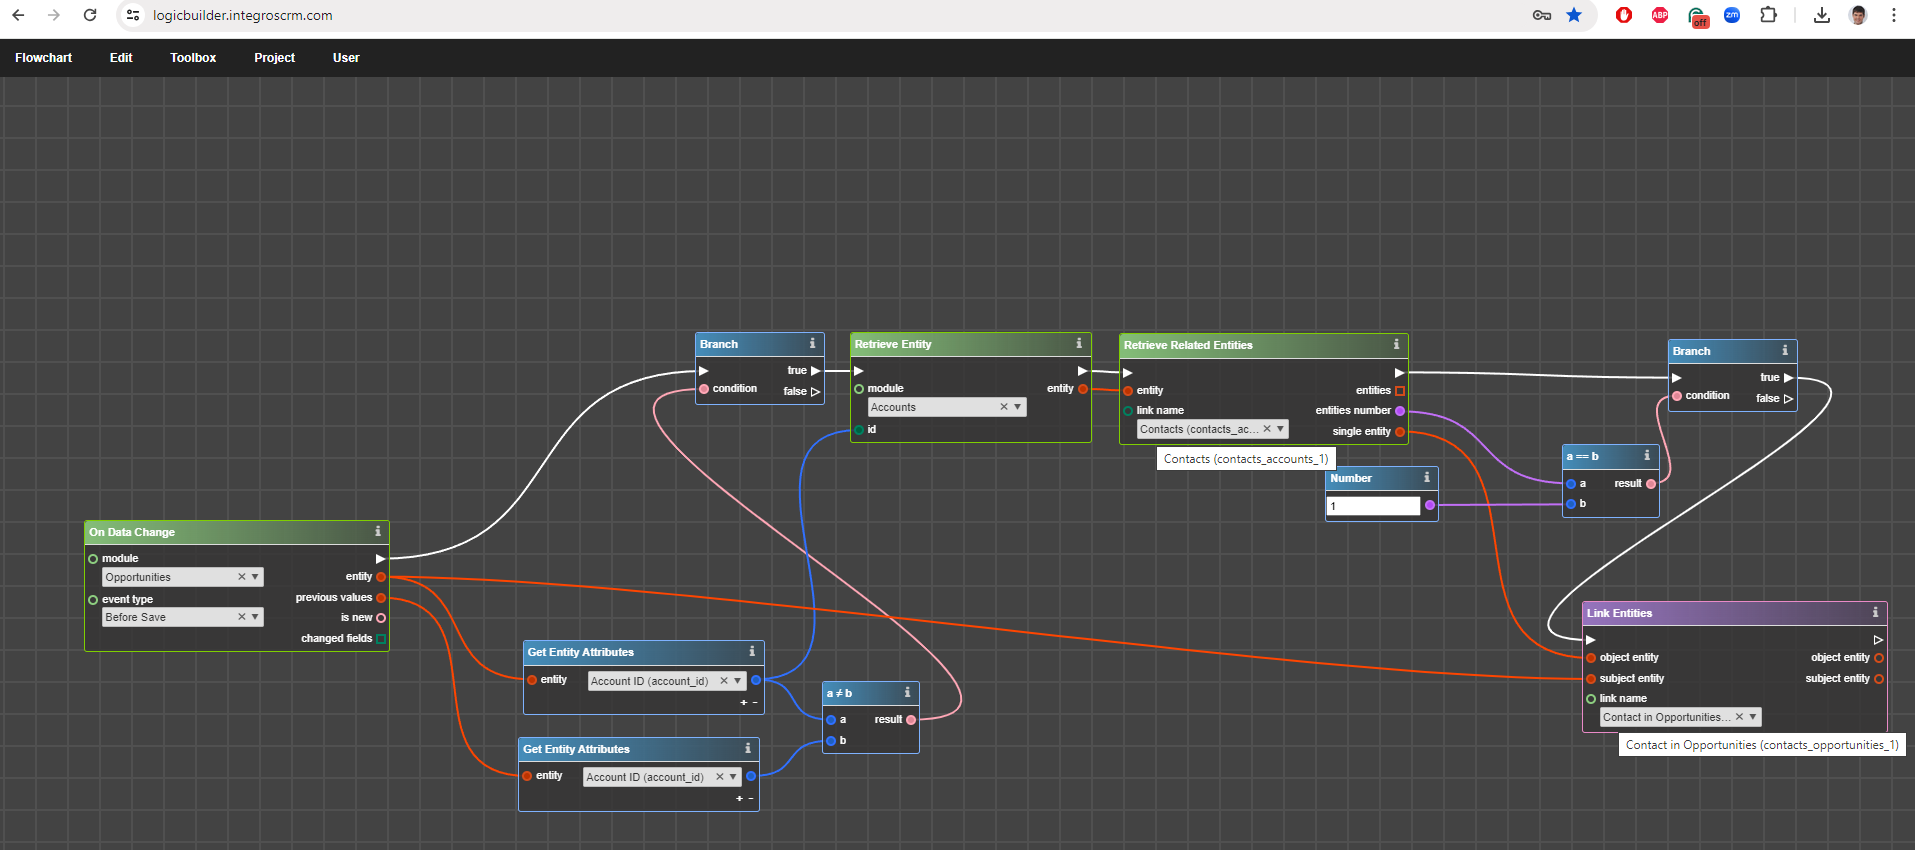Click the Number node value field

click(x=1373, y=506)
